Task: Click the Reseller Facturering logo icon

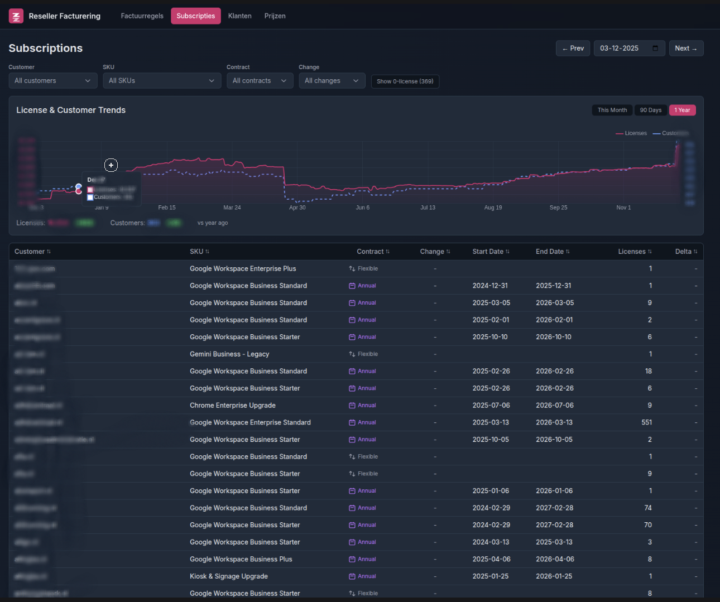Action: point(17,16)
